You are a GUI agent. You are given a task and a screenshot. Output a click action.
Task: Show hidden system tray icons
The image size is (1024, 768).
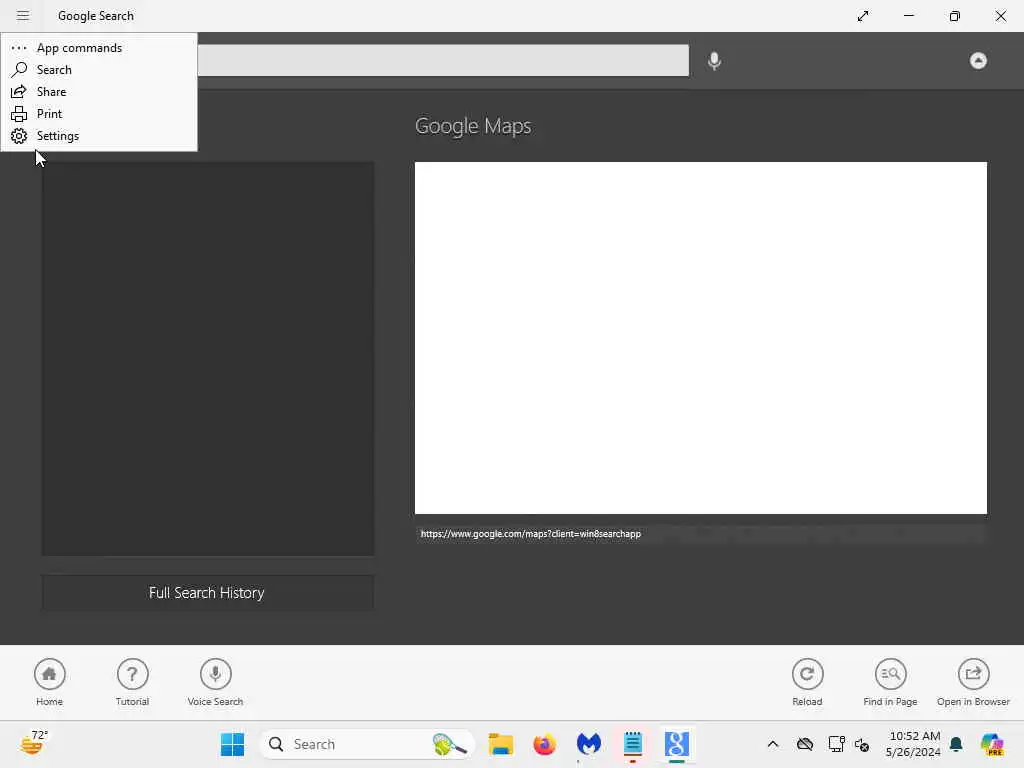(773, 744)
